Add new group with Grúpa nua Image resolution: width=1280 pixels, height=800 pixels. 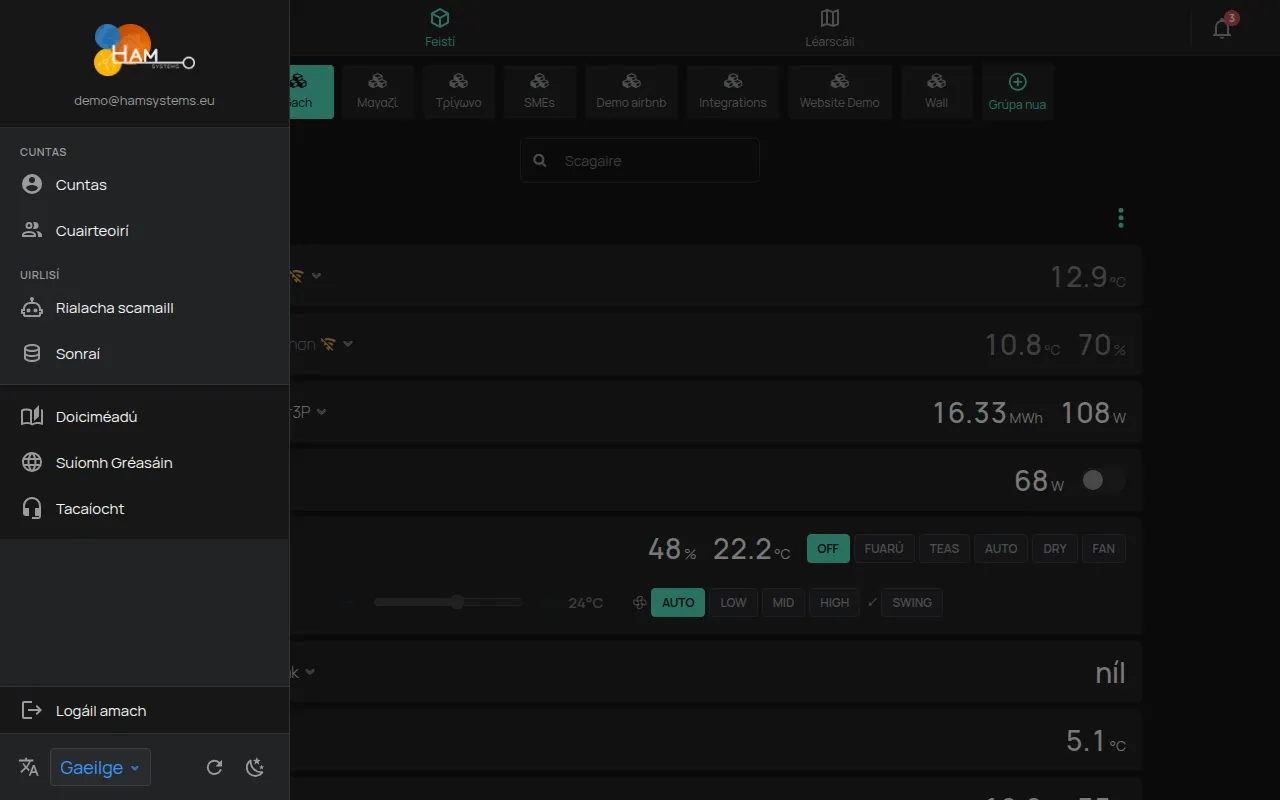tap(1018, 92)
